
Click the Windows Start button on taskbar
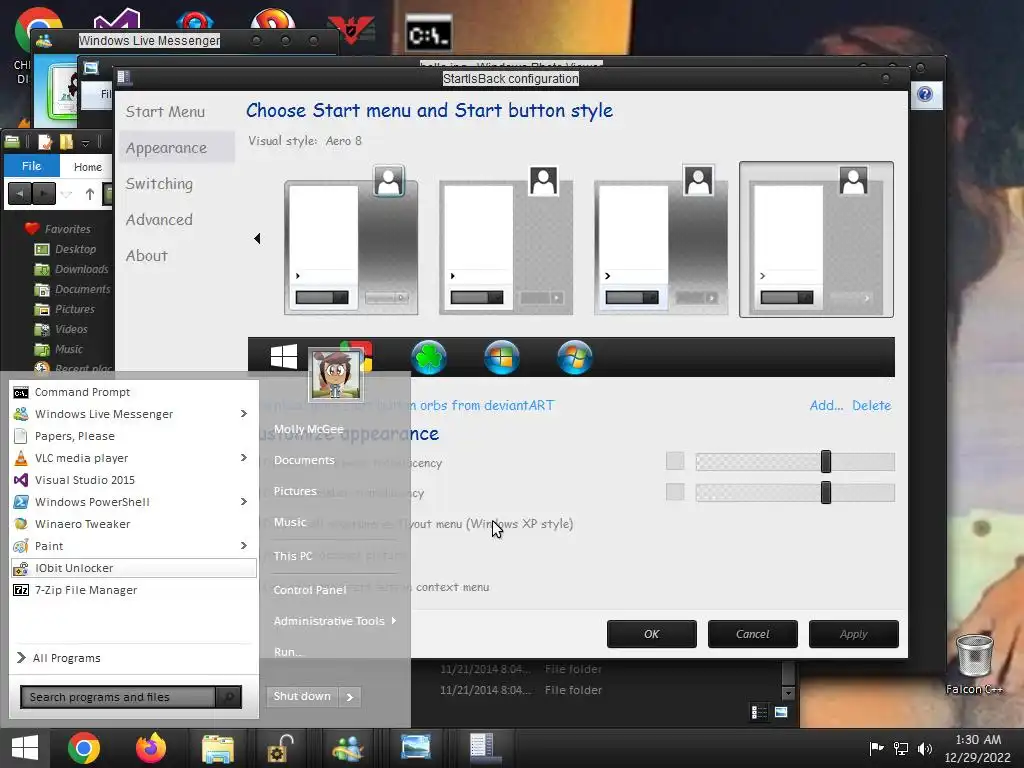[25, 748]
